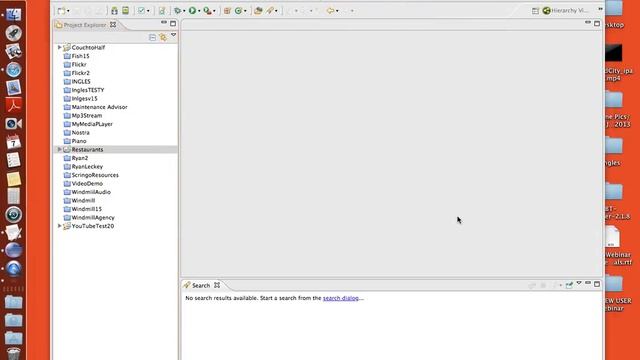Click the New wizard toolbar icon

click(x=61, y=11)
